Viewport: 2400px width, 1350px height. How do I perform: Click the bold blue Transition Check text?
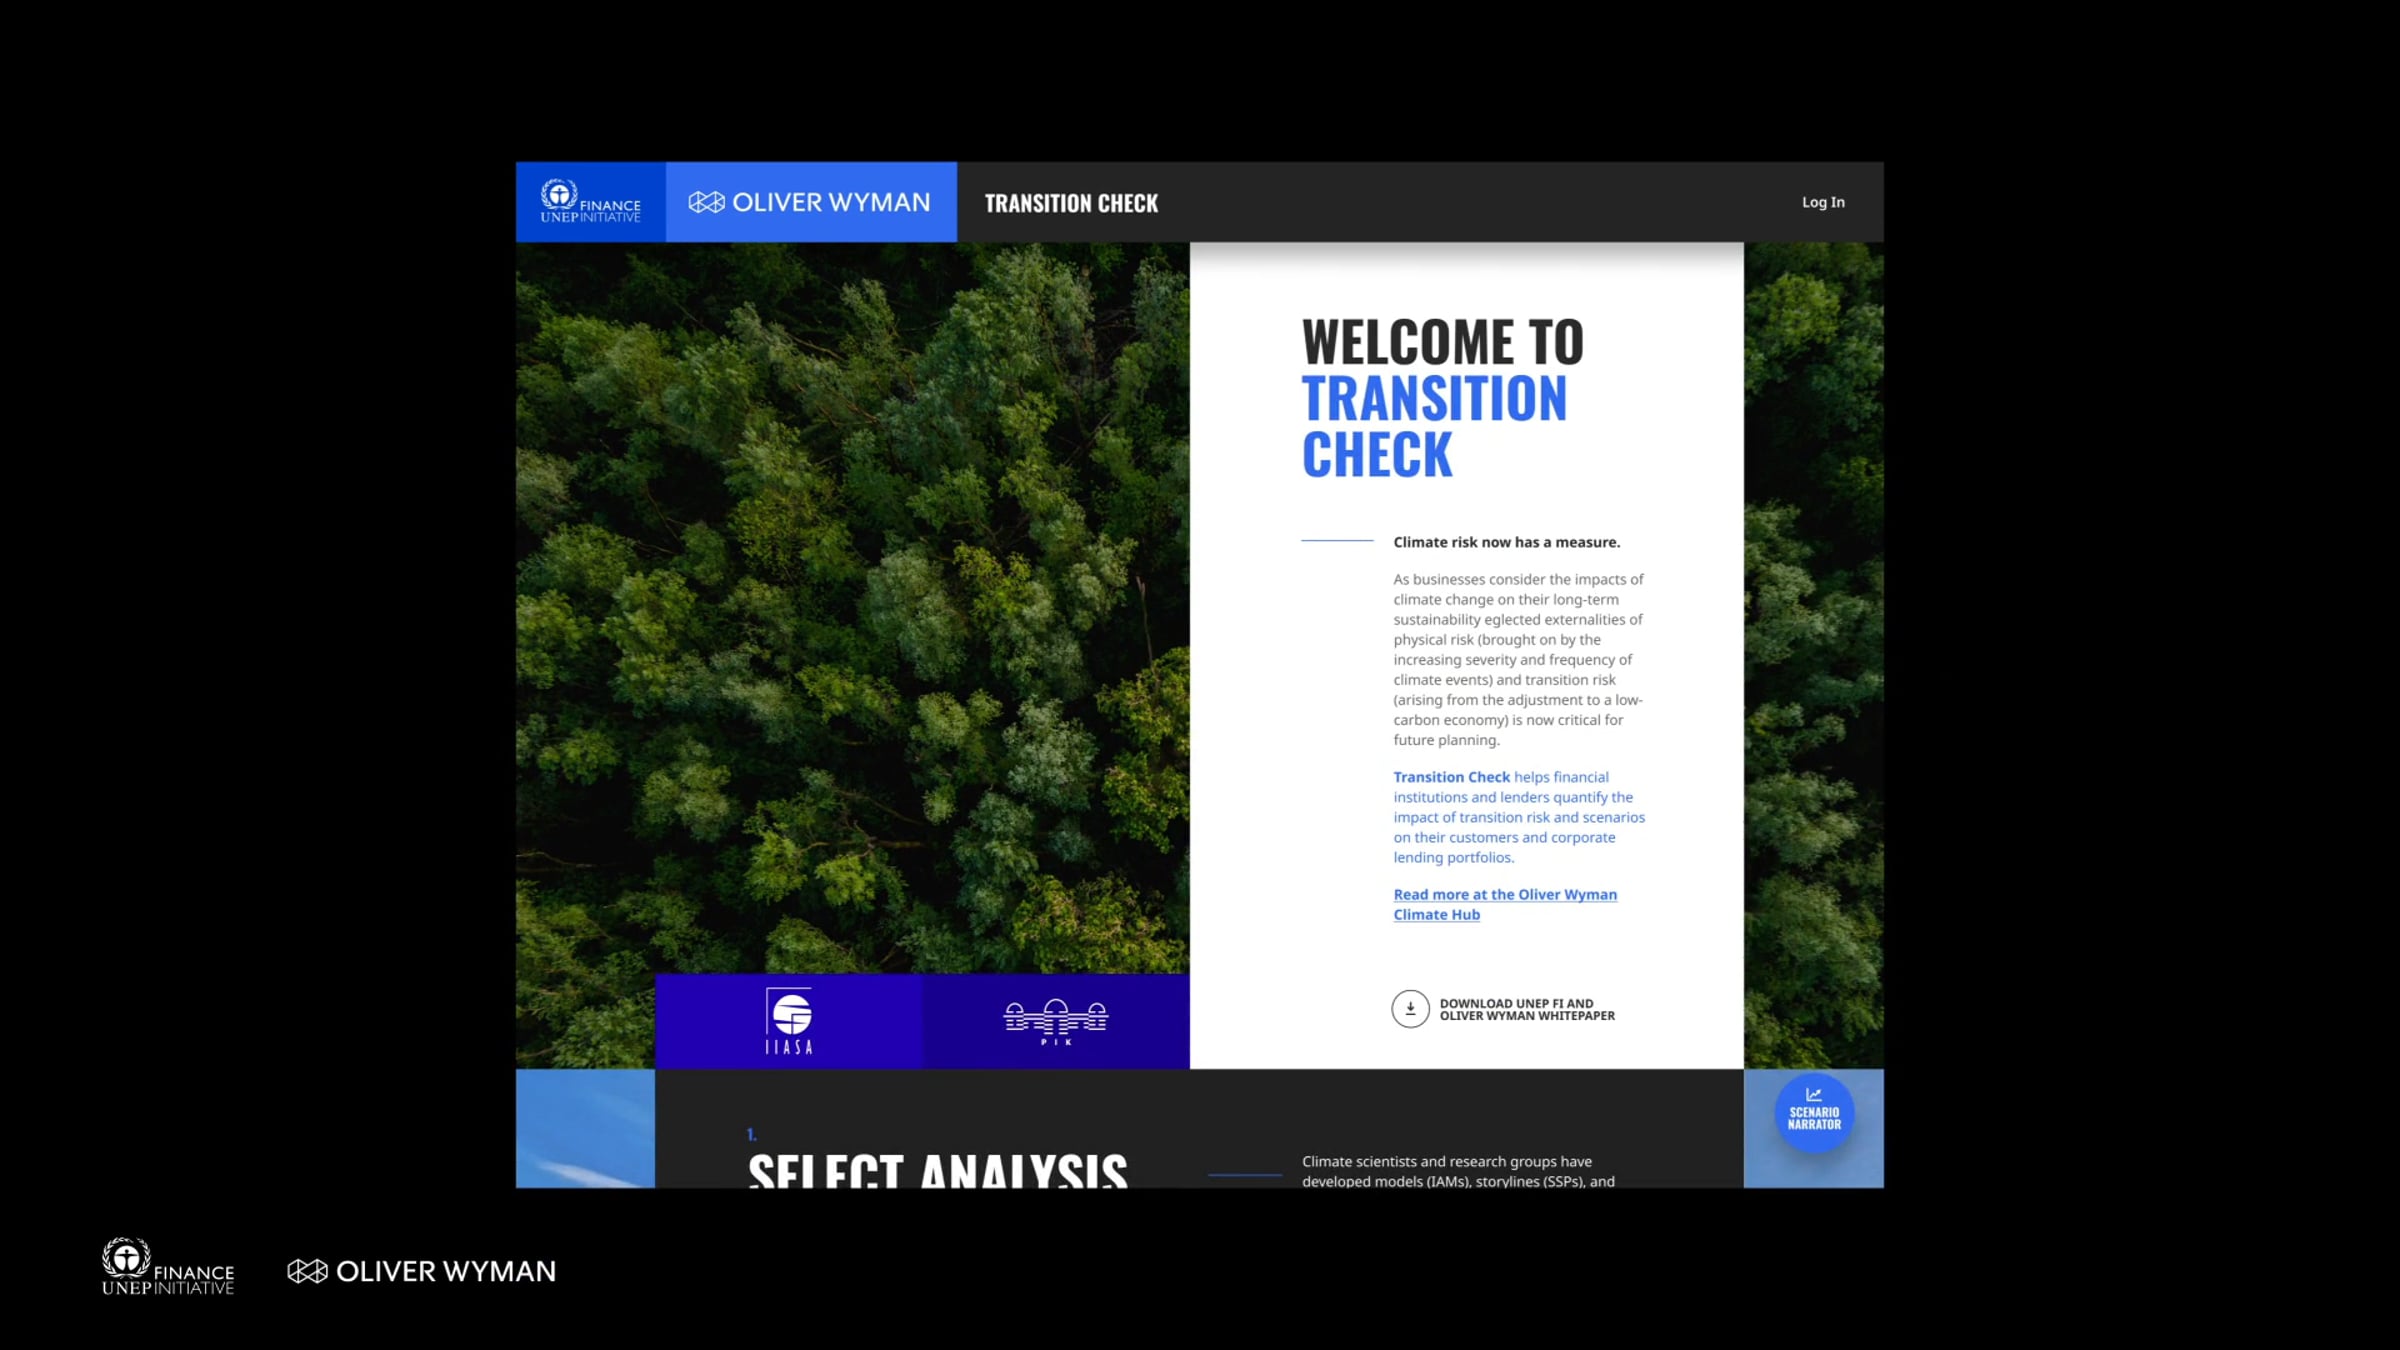tap(1451, 777)
